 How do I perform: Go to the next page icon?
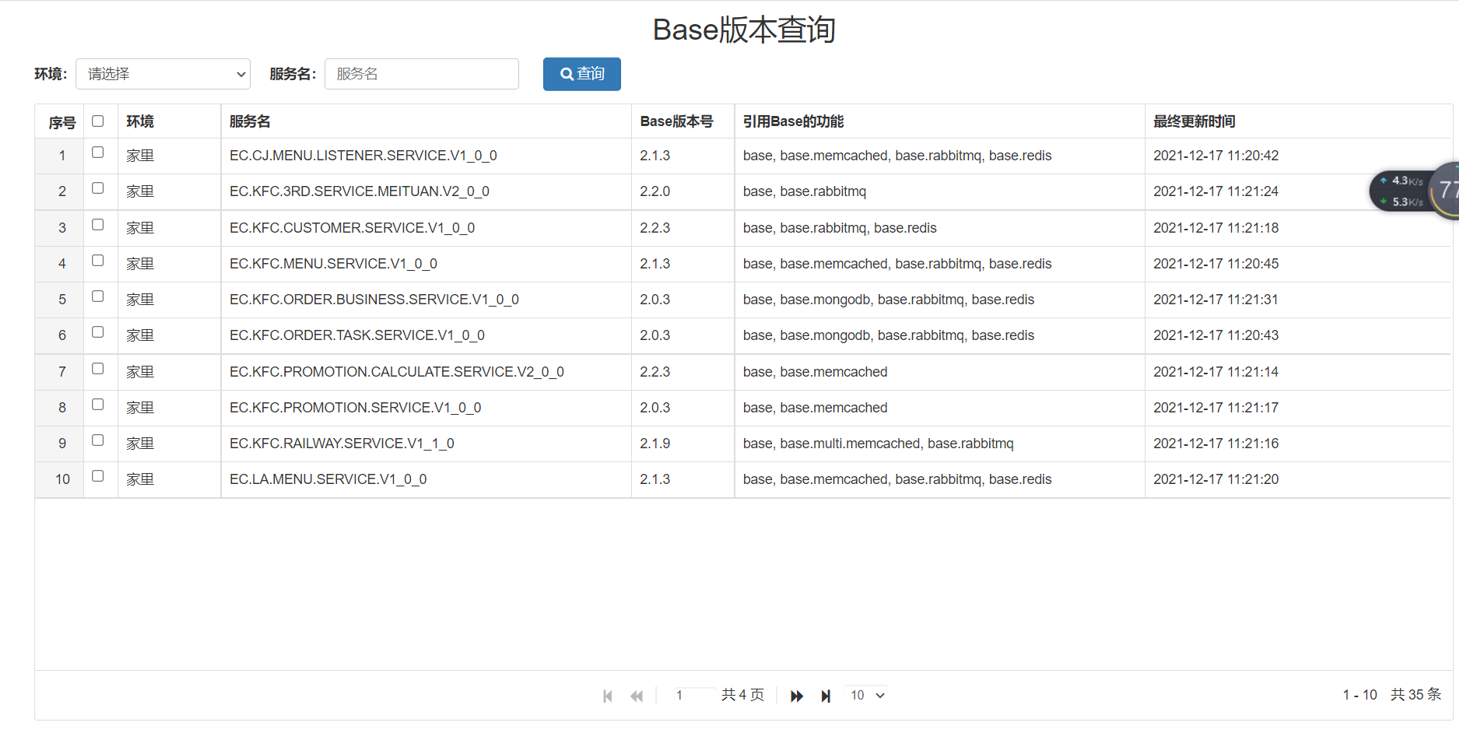point(797,696)
